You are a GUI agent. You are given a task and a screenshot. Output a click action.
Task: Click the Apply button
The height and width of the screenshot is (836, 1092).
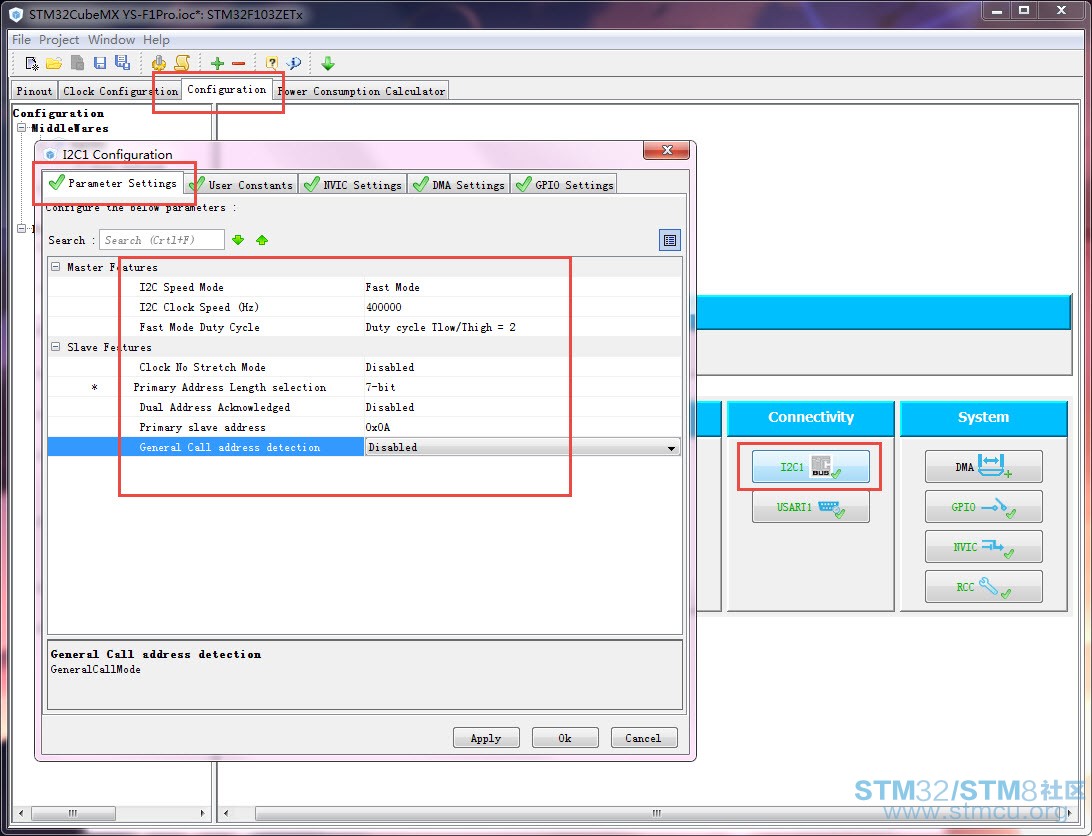486,738
